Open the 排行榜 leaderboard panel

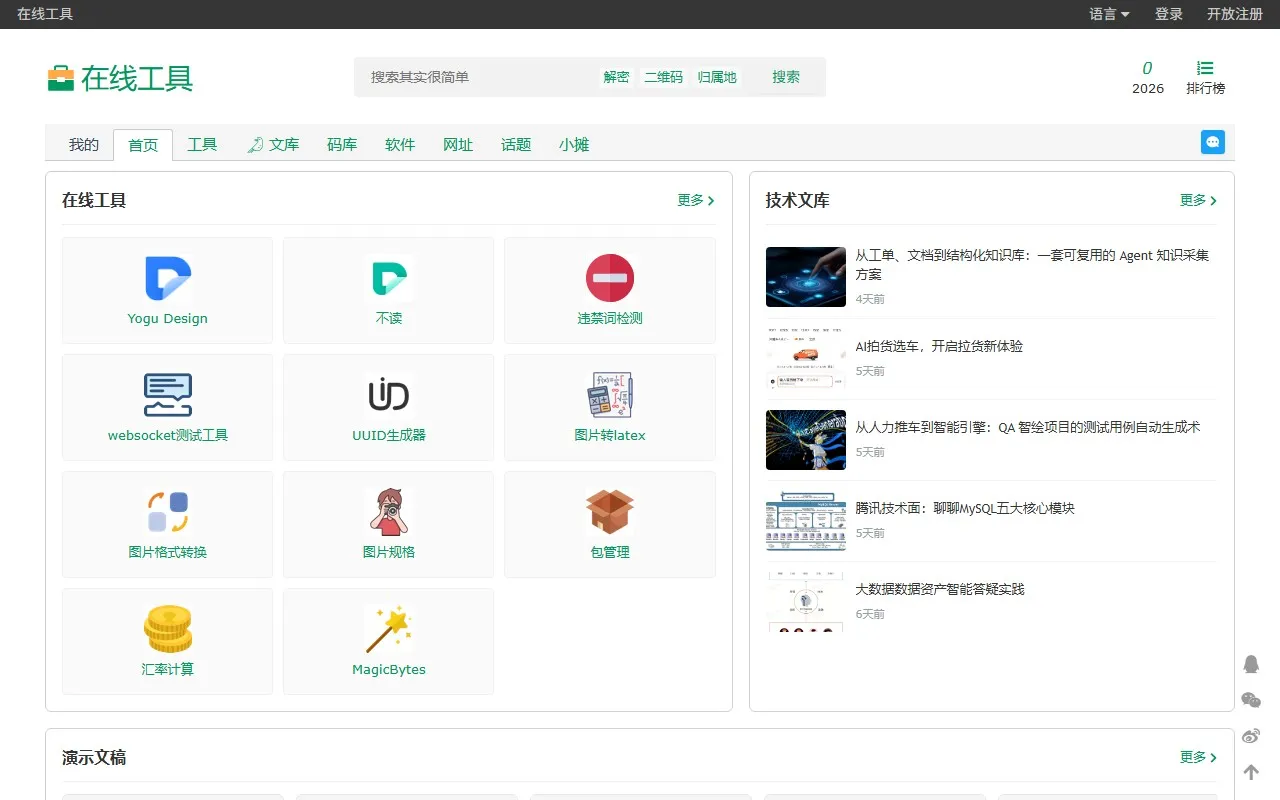(x=1205, y=77)
